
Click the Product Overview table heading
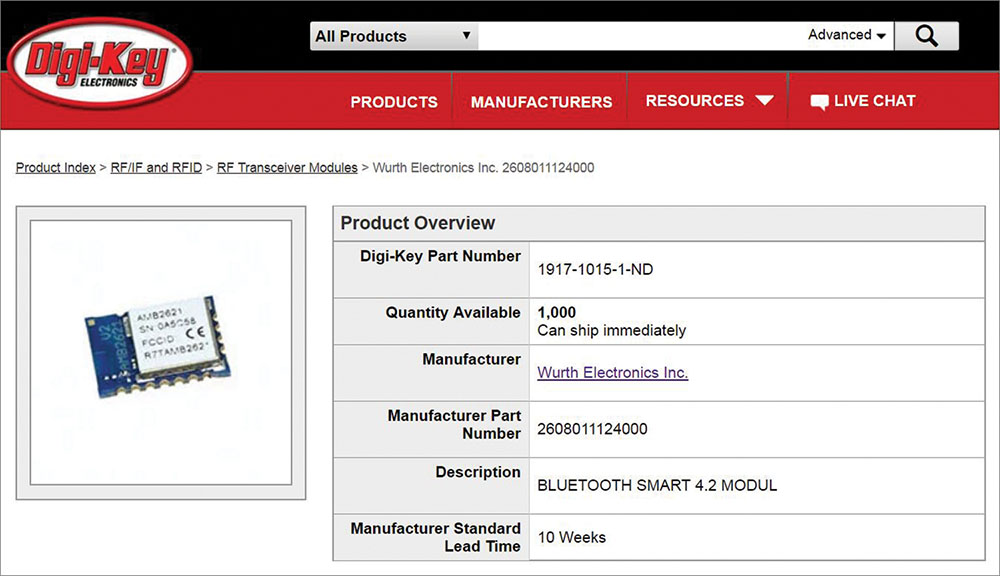[418, 223]
